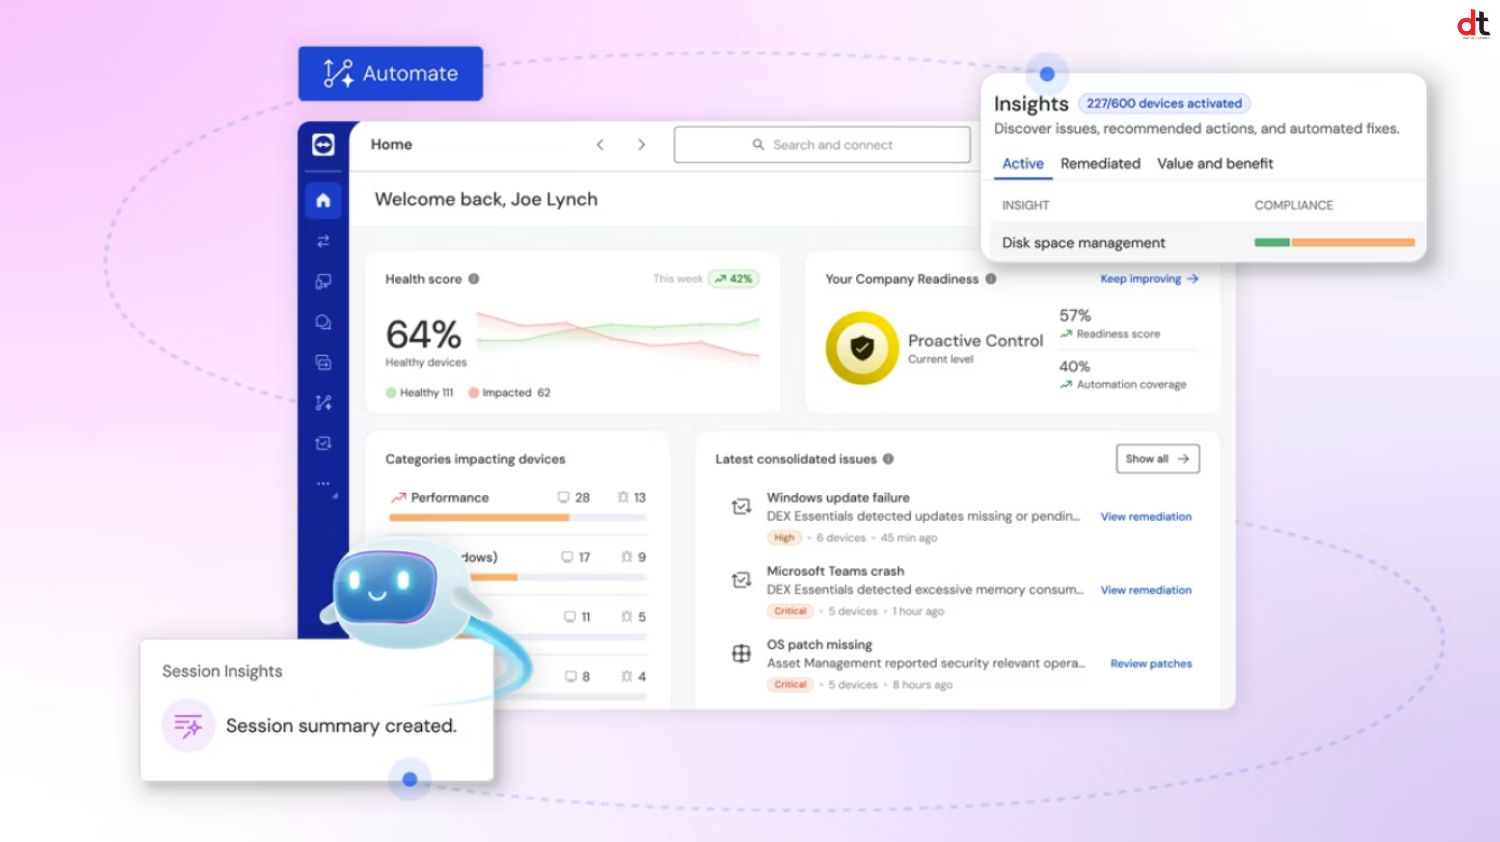1500x842 pixels.
Task: Open the devices icon in the sidebar
Action: point(323,281)
